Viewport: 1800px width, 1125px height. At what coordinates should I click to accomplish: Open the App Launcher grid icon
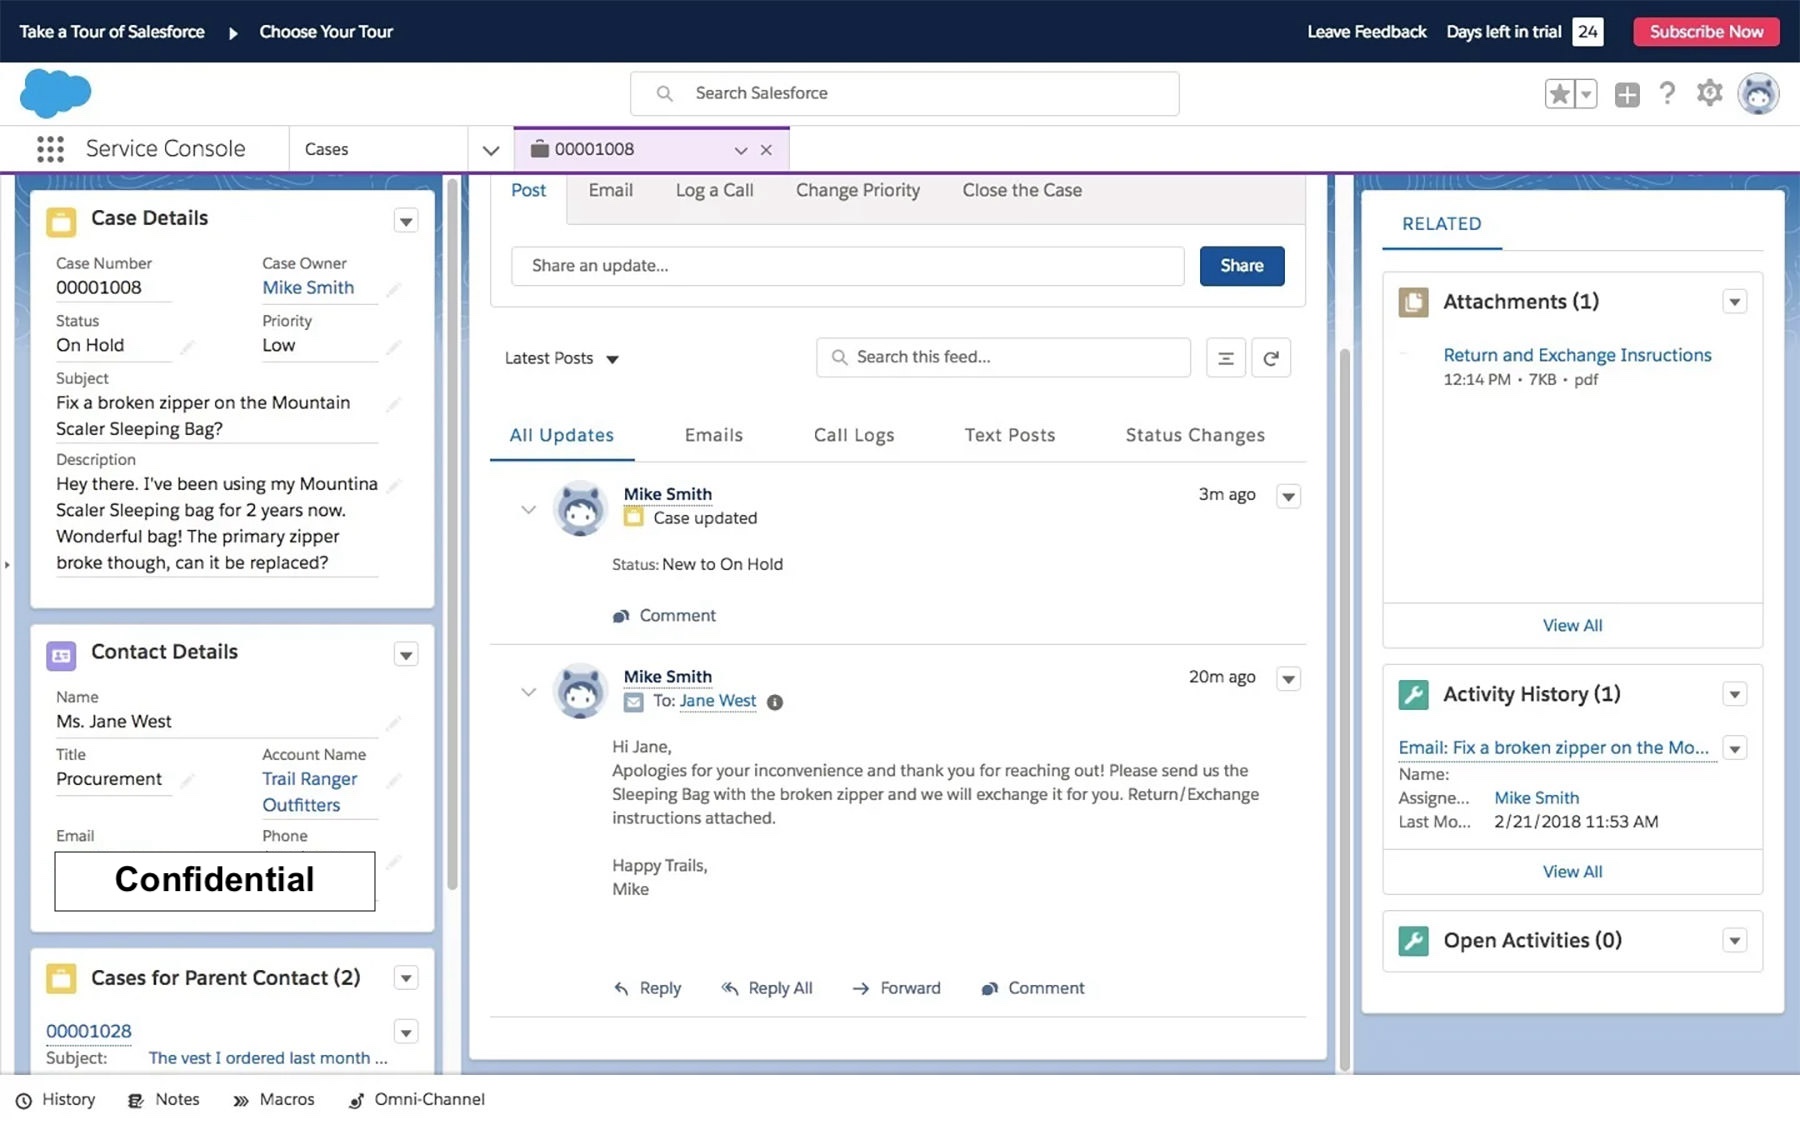click(50, 149)
